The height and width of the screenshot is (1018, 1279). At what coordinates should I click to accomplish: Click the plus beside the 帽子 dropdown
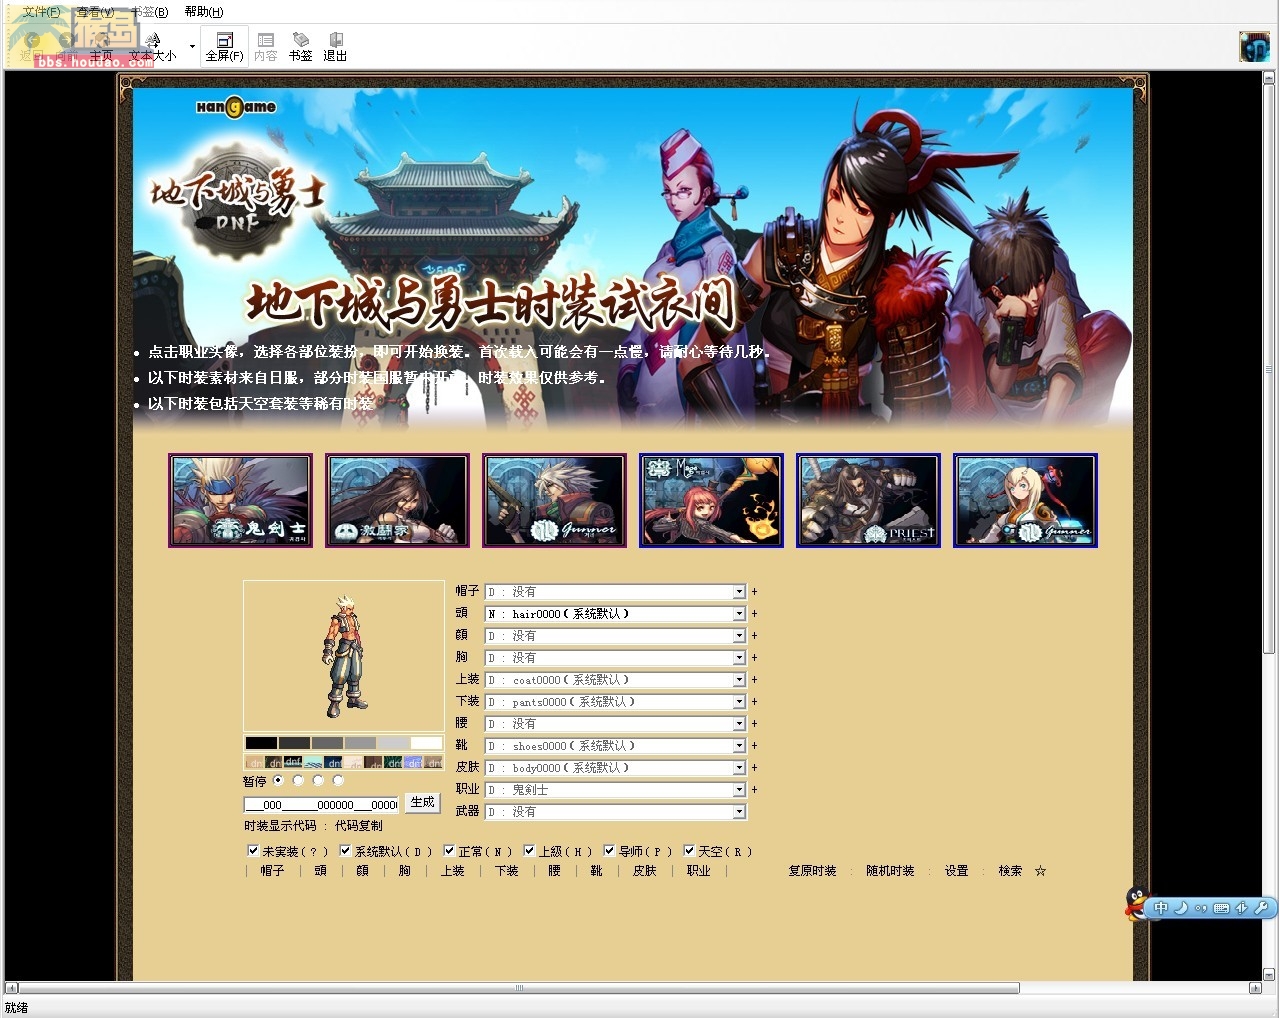click(754, 592)
